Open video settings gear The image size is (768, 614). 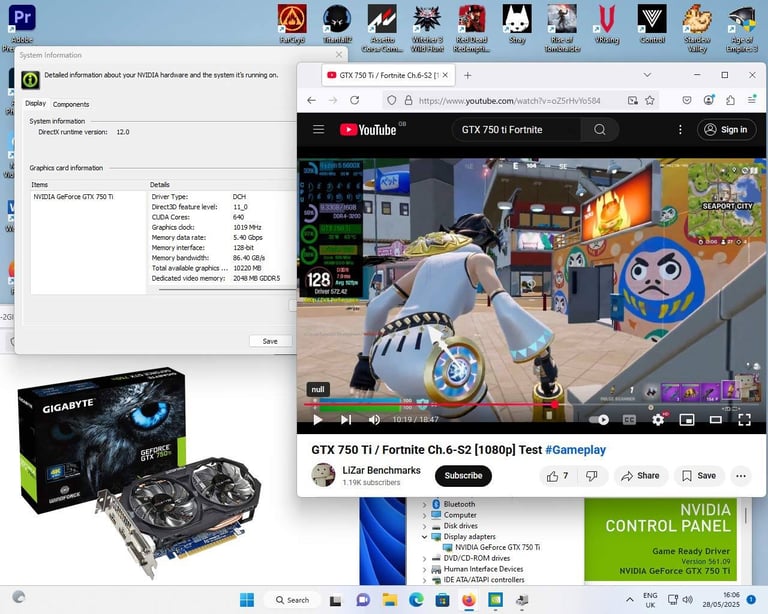point(658,420)
